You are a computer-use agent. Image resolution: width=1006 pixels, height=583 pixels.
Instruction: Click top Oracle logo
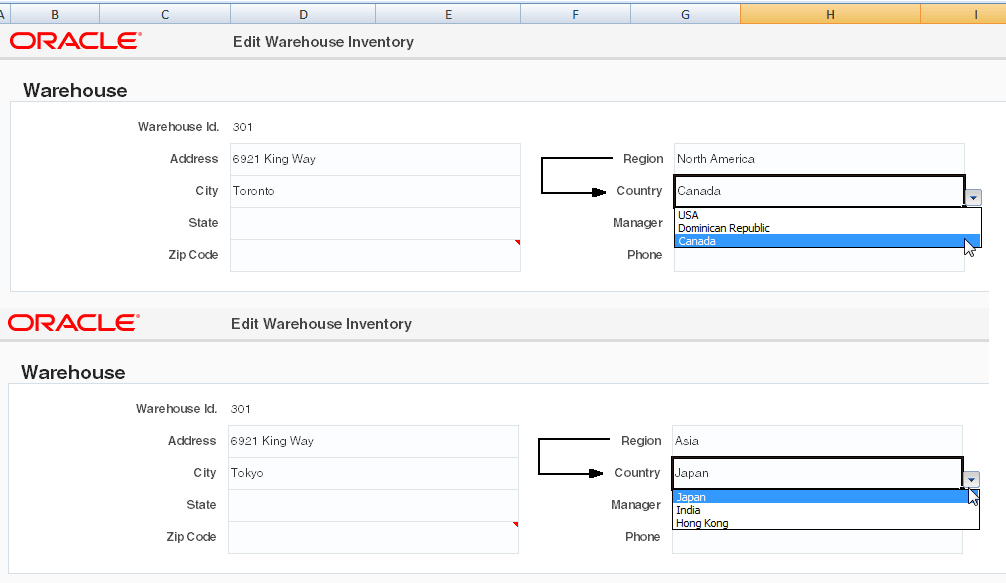click(x=75, y=41)
